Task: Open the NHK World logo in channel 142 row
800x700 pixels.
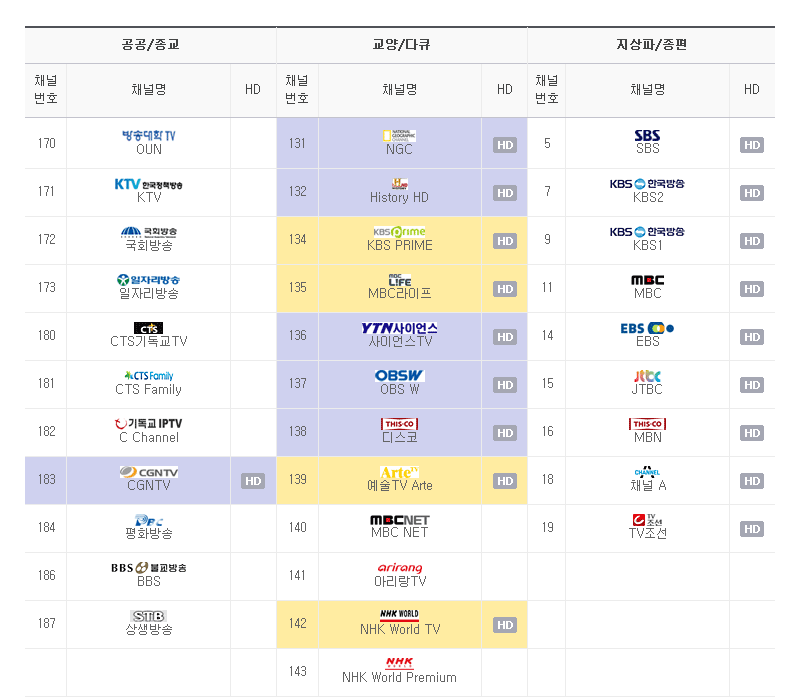Action: point(399,615)
